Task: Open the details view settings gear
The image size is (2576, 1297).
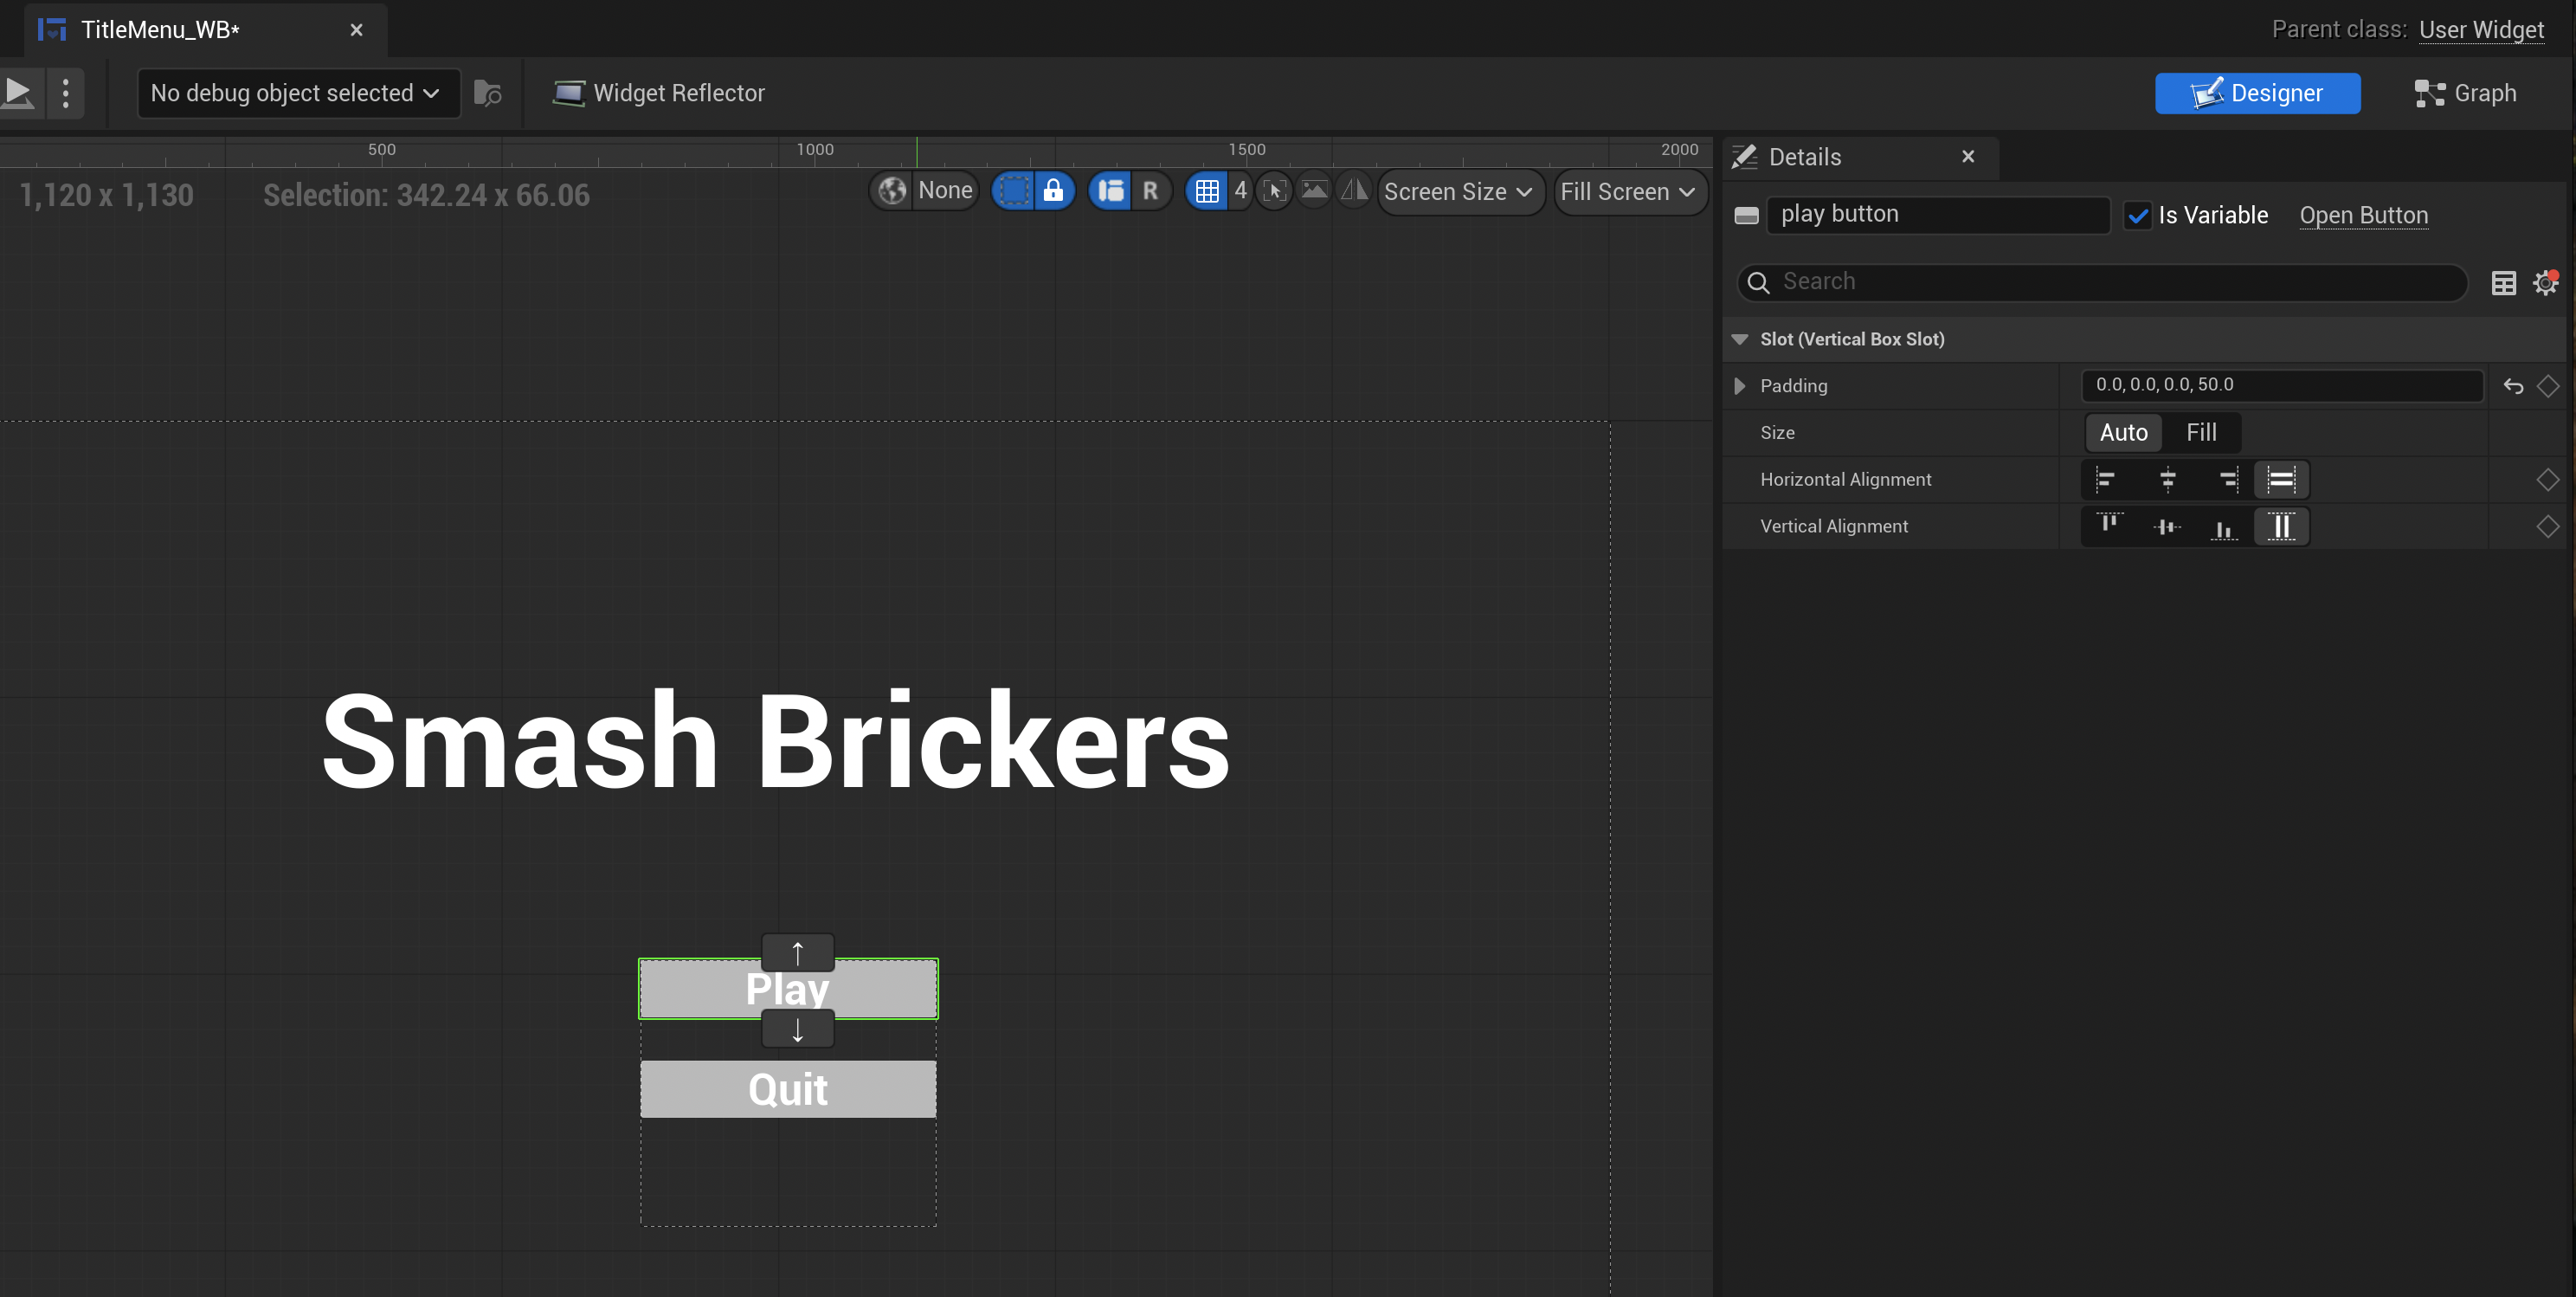Action: coord(2545,283)
